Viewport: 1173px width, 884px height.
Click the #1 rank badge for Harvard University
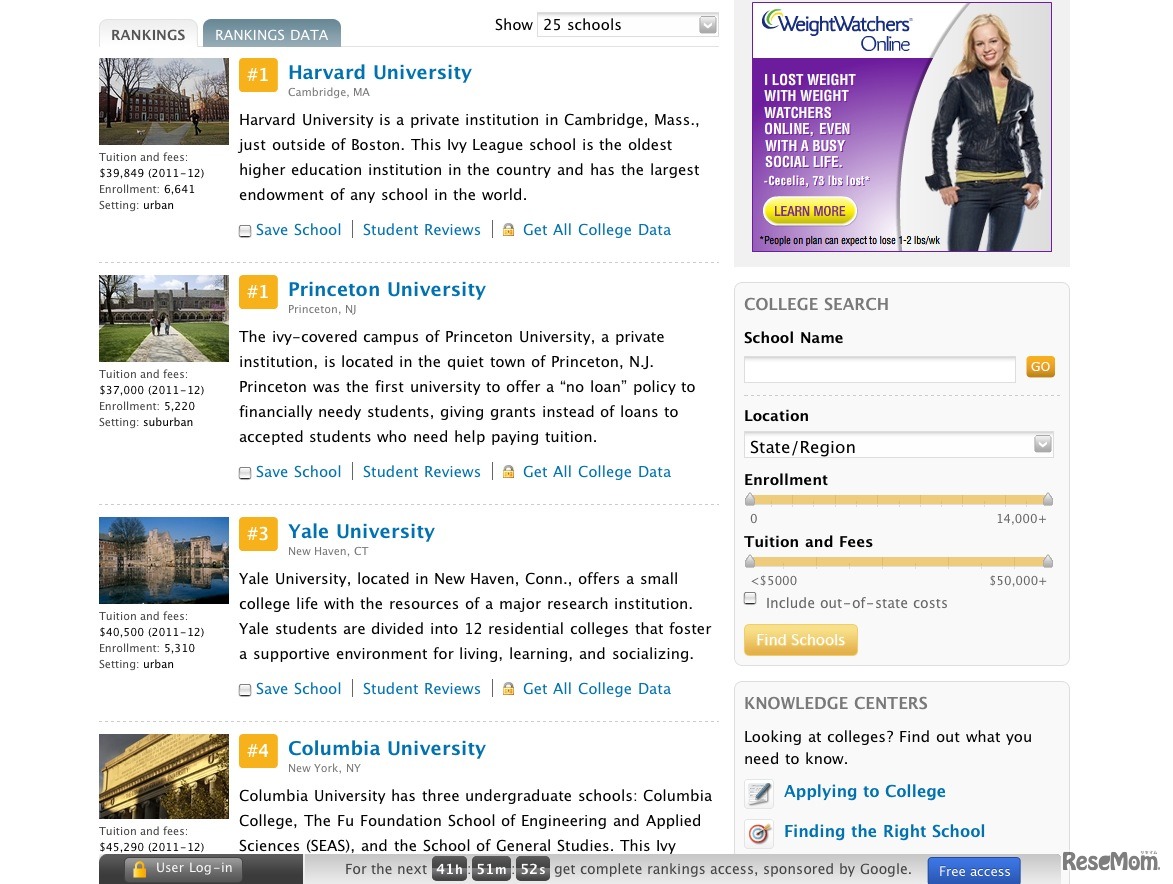(x=258, y=74)
